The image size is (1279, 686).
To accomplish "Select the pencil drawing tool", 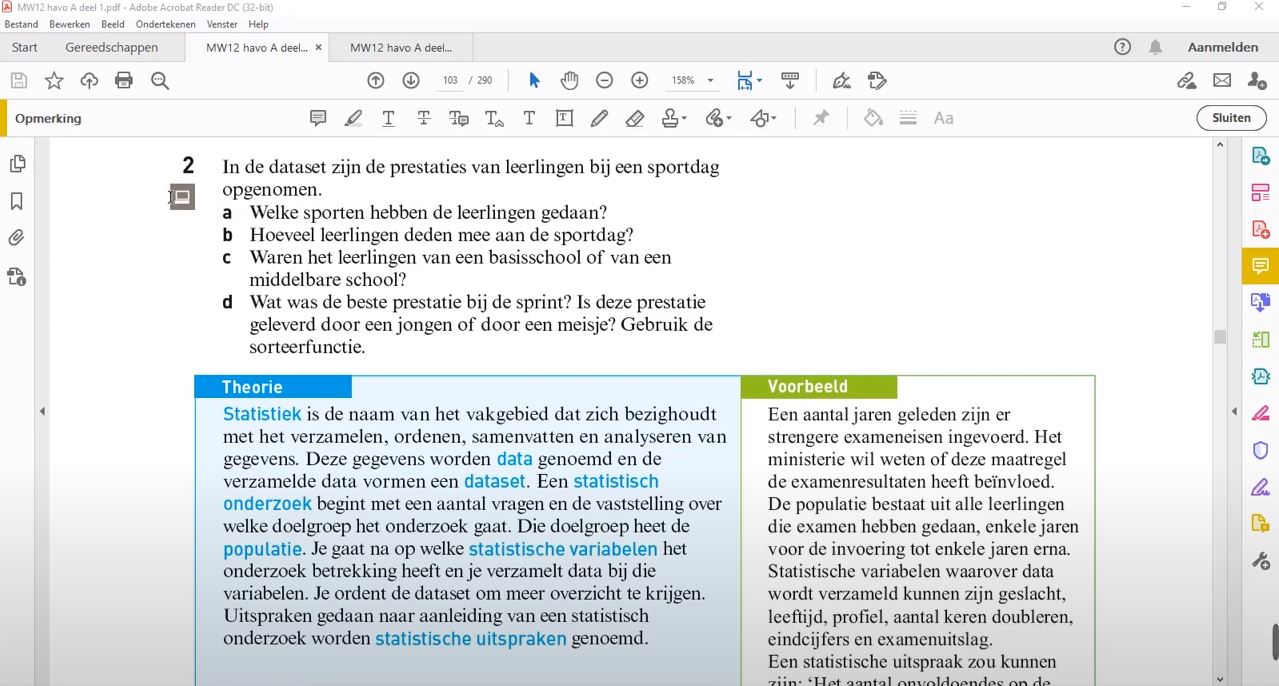I will 599,118.
